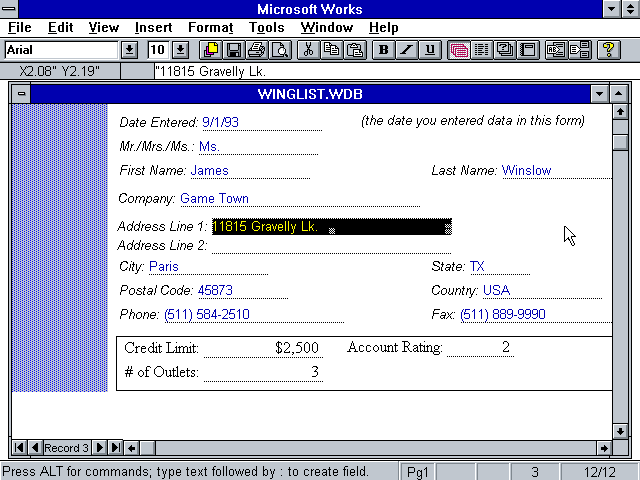Open the Tools menu
Image resolution: width=640 pixels, height=480 pixels.
pyautogui.click(x=267, y=27)
